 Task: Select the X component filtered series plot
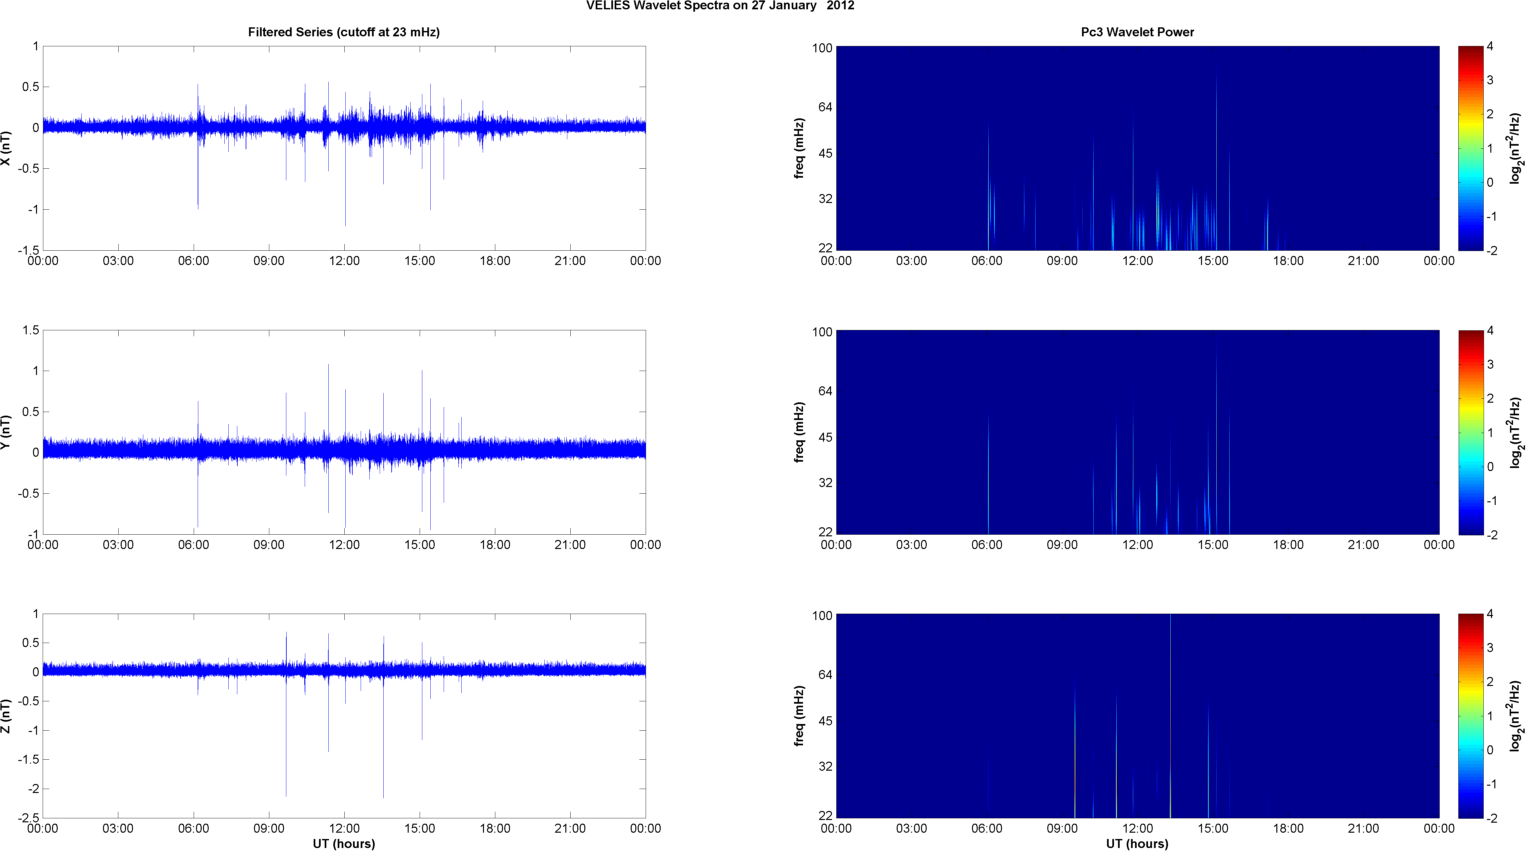point(344,148)
